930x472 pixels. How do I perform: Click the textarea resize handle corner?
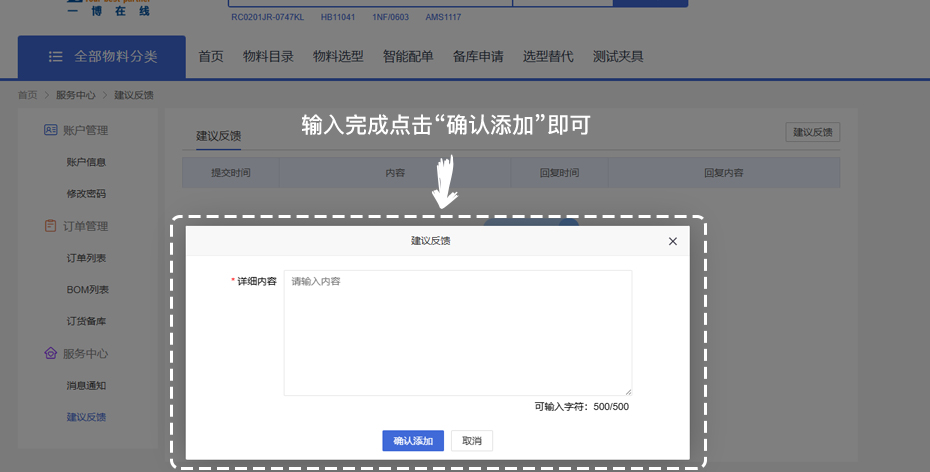pos(628,392)
